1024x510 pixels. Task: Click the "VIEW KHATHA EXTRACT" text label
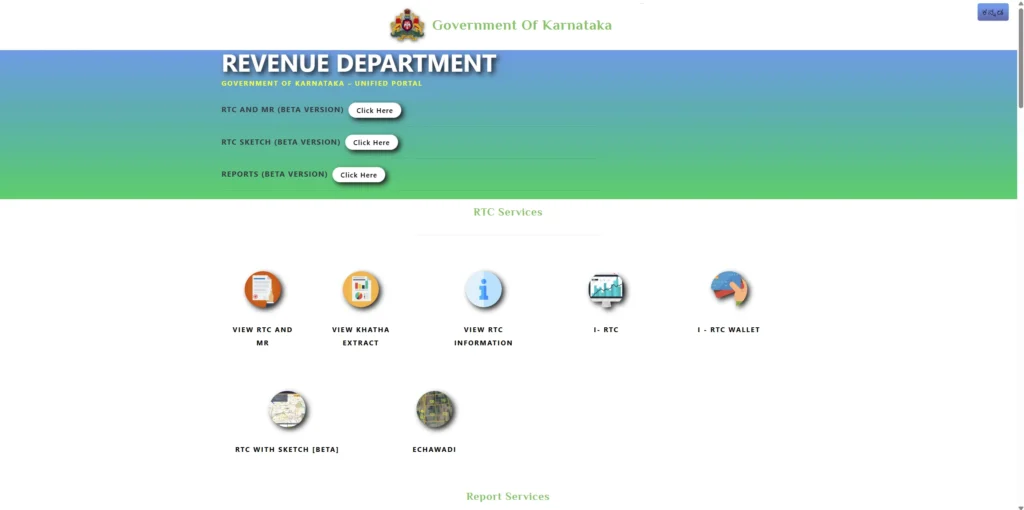click(x=361, y=336)
